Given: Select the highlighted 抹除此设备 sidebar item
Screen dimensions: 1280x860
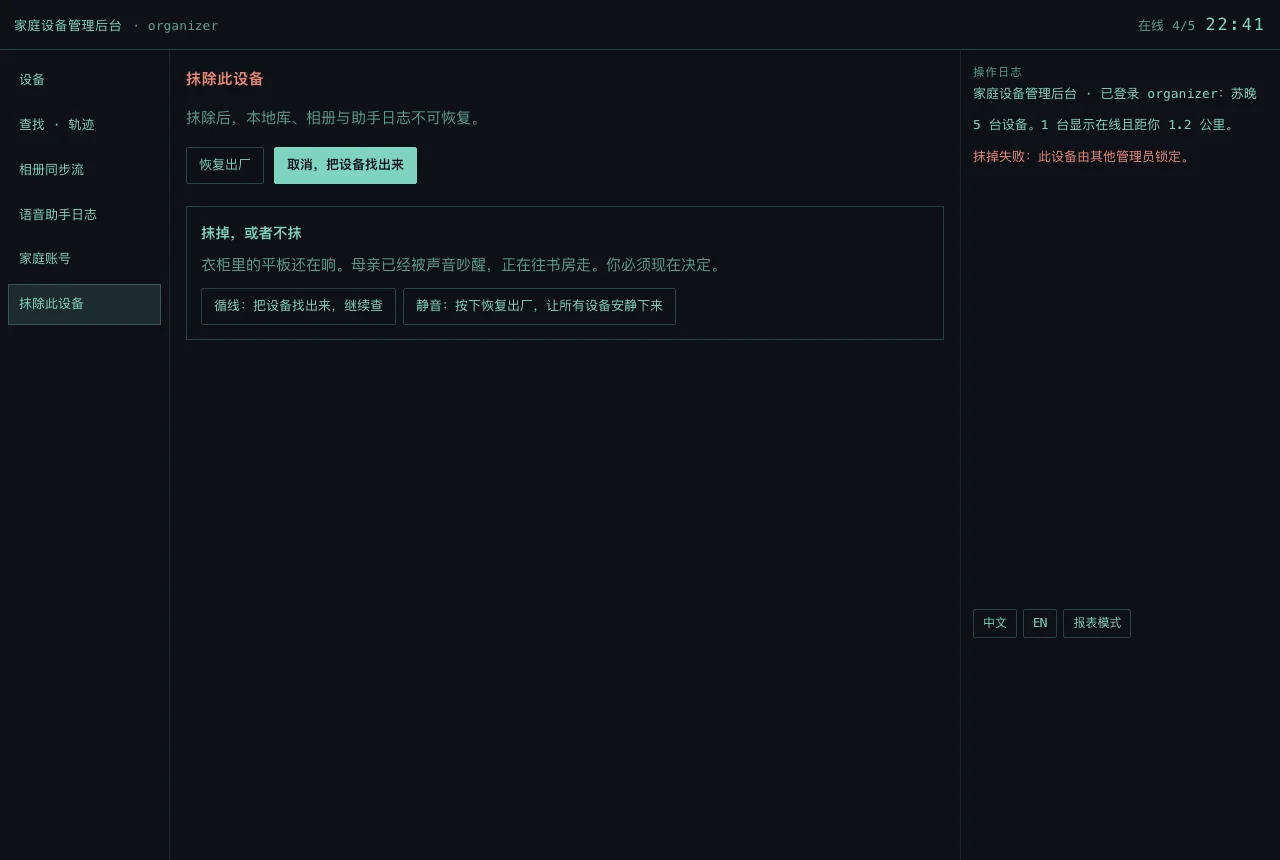Looking at the screenshot, I should 84,304.
